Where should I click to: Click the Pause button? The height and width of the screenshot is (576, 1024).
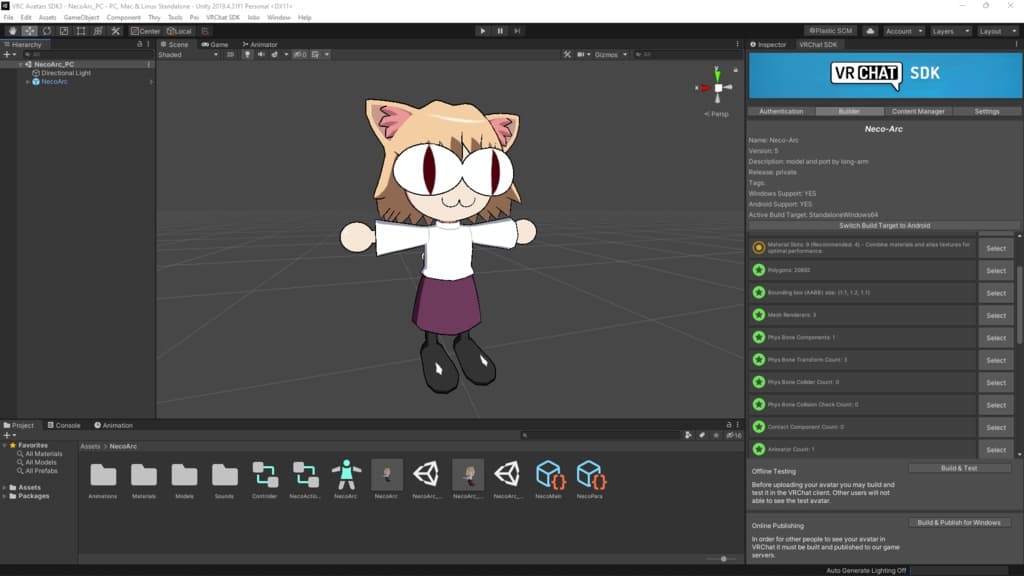point(501,31)
